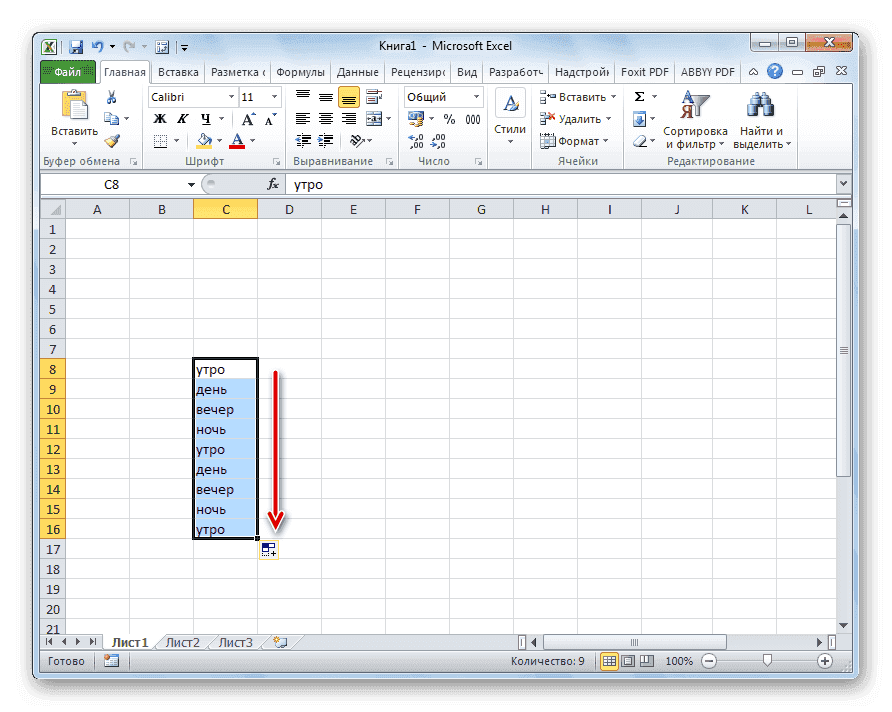Viewport: 892px width, 712px height.
Task: Apply the currency number format
Action: (x=416, y=118)
